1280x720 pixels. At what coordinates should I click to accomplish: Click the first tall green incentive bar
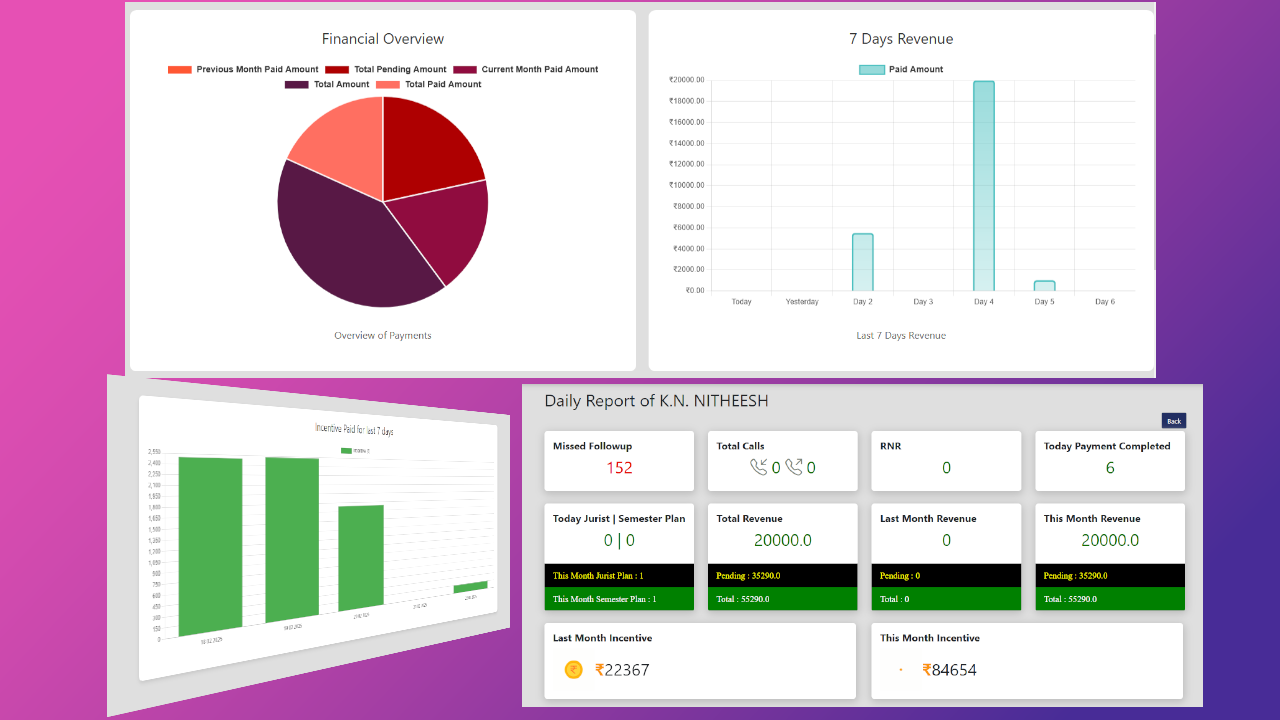(x=210, y=545)
